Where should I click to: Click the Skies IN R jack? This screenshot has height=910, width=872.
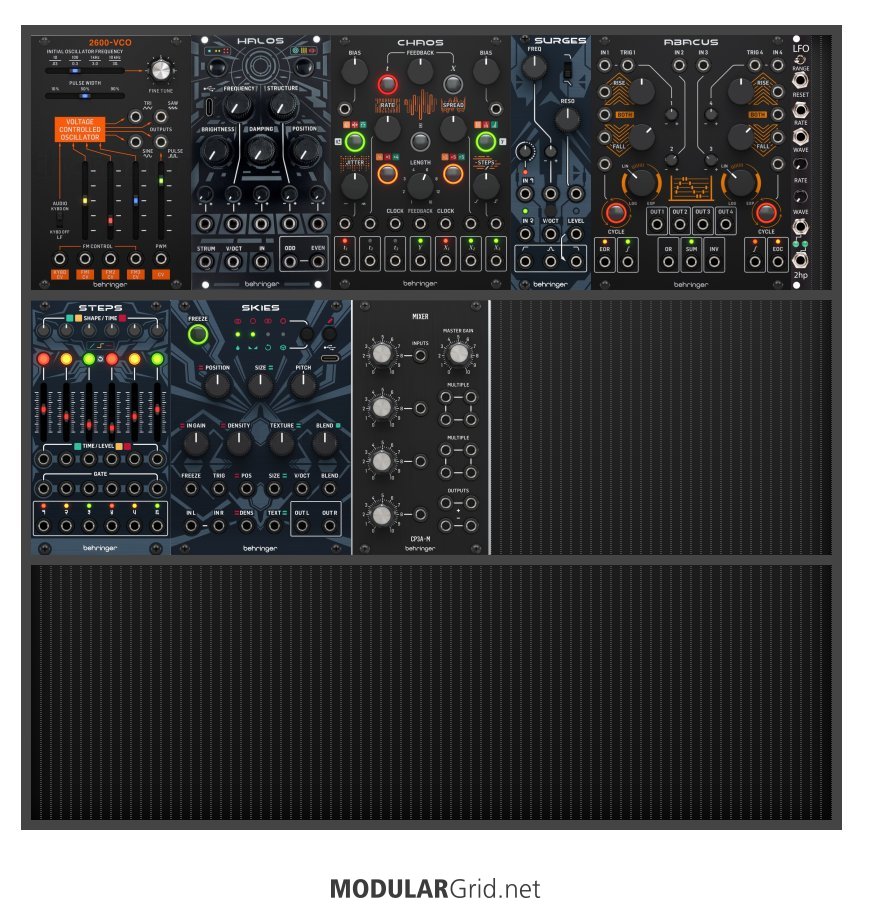(x=218, y=526)
